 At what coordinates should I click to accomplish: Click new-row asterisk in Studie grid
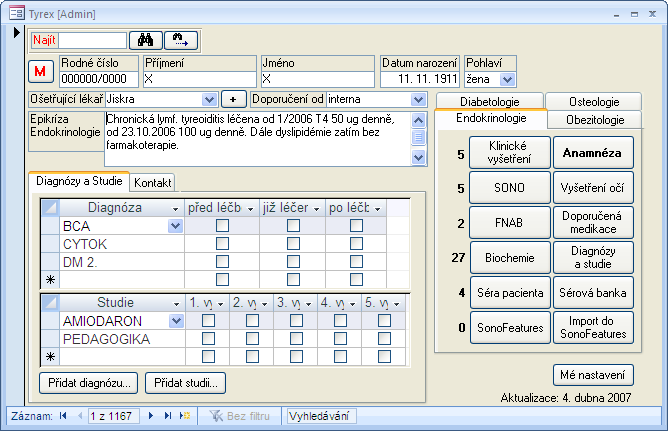50,356
